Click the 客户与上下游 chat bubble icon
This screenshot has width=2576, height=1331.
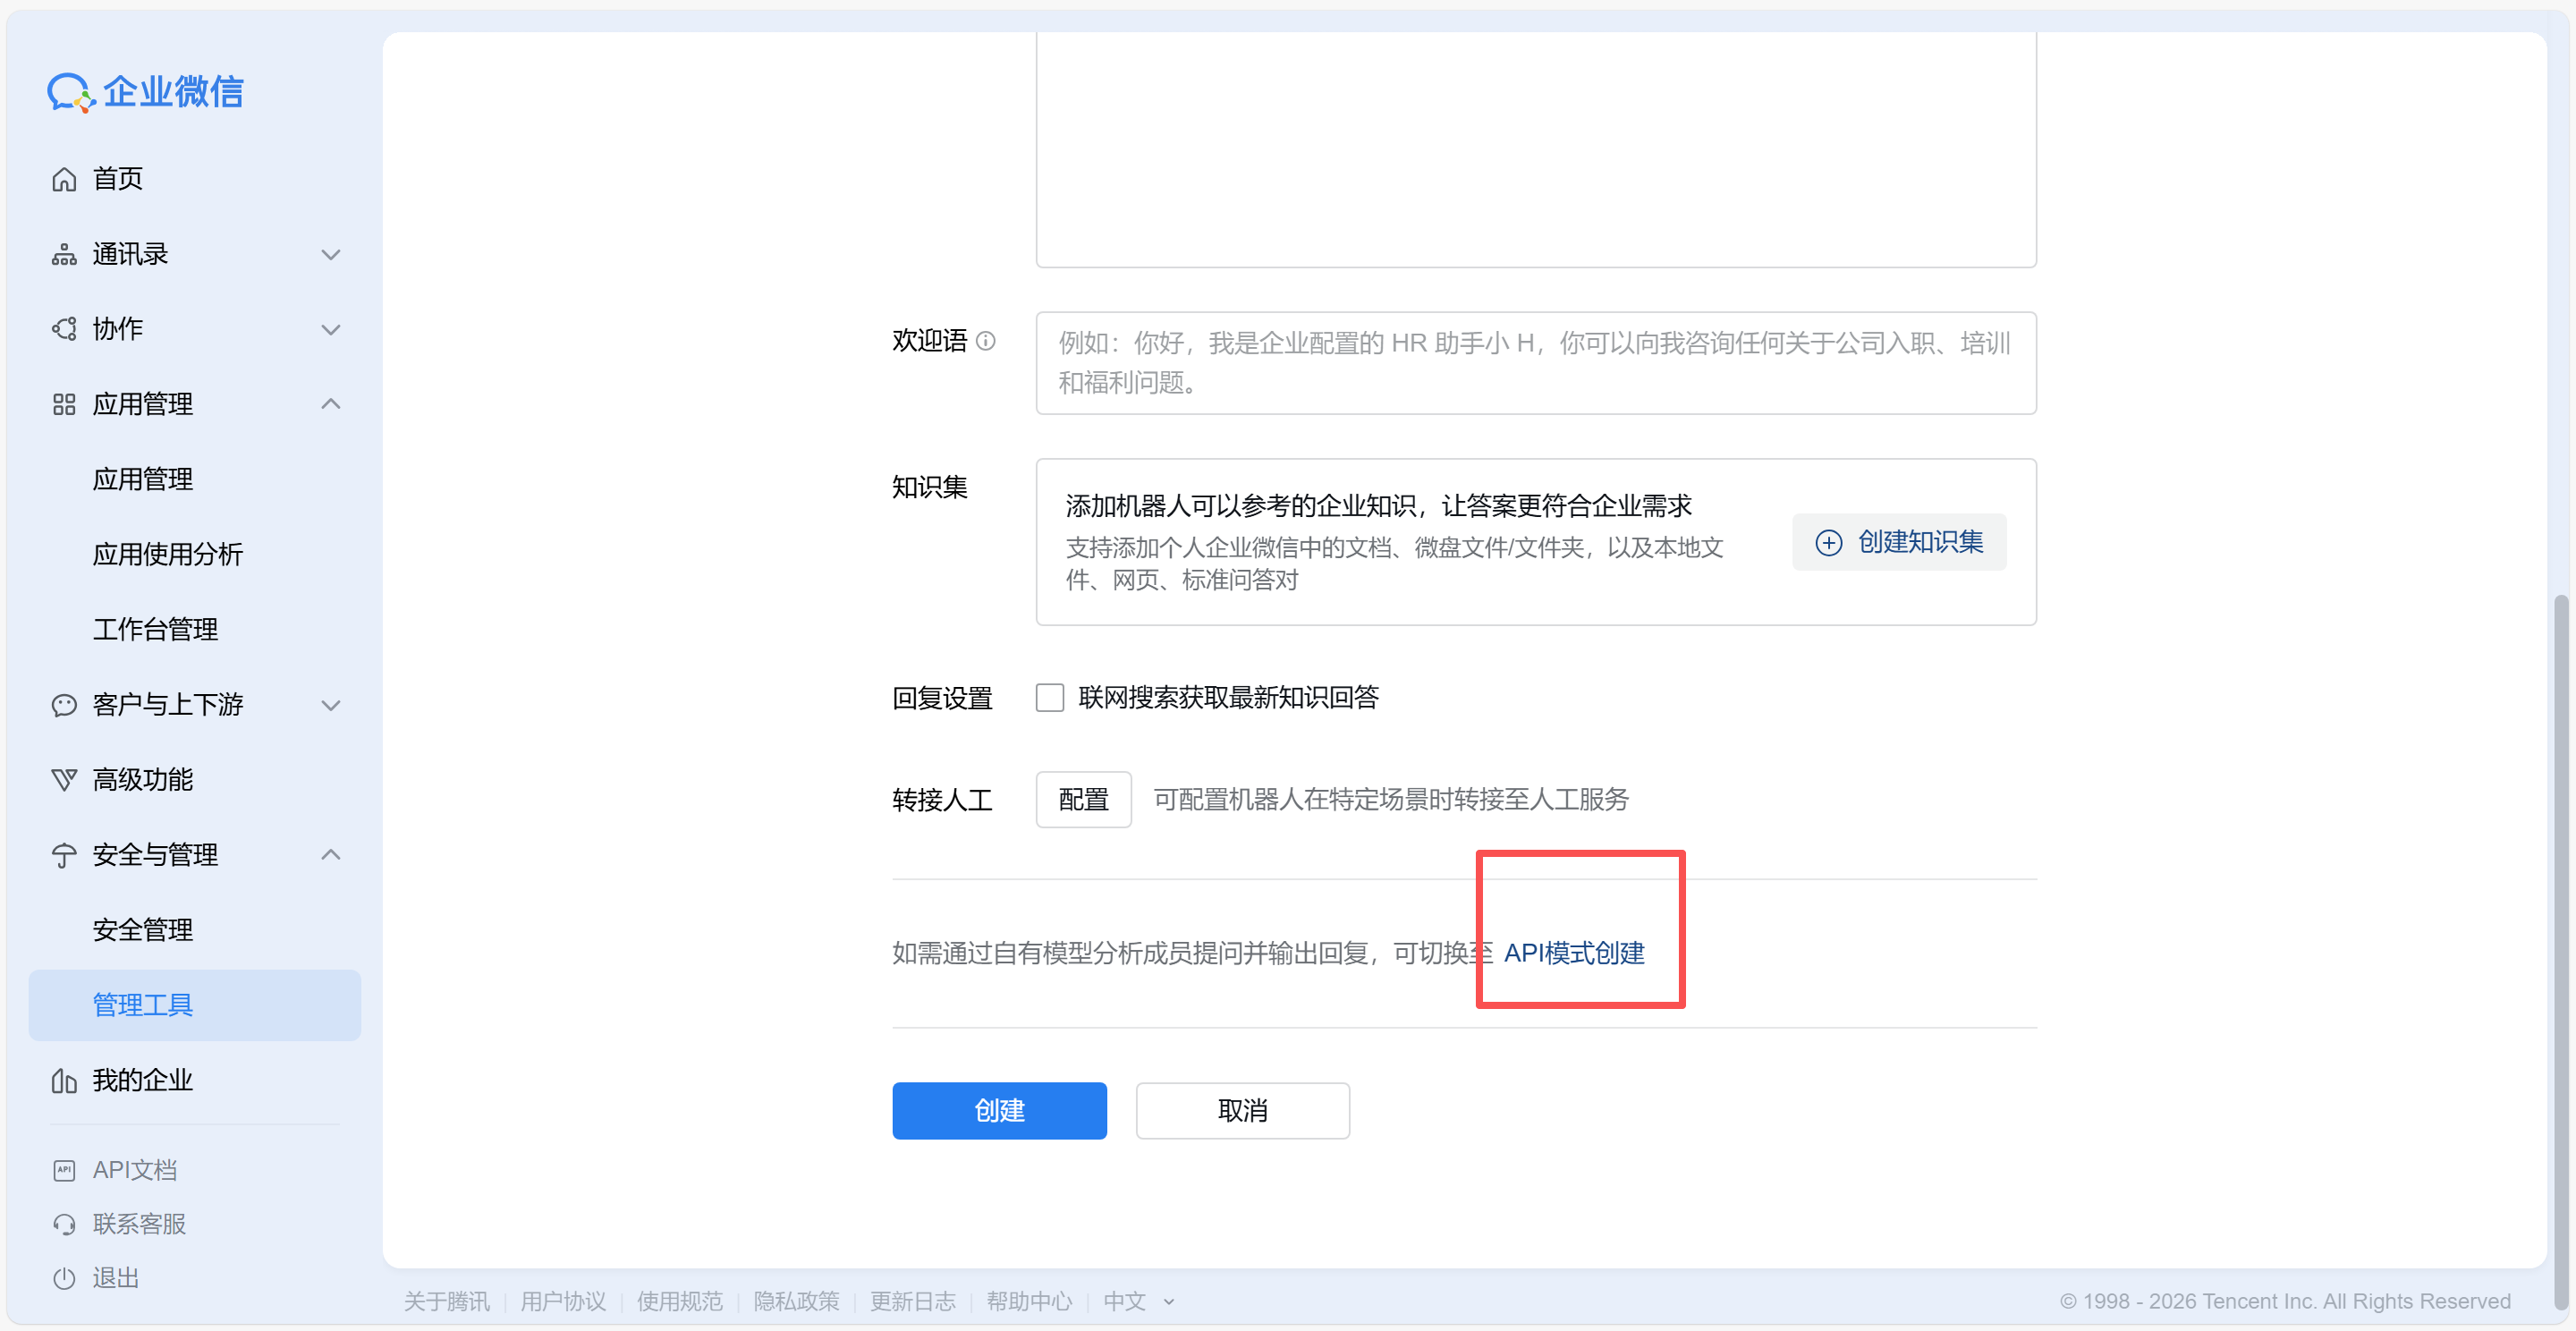coord(64,705)
